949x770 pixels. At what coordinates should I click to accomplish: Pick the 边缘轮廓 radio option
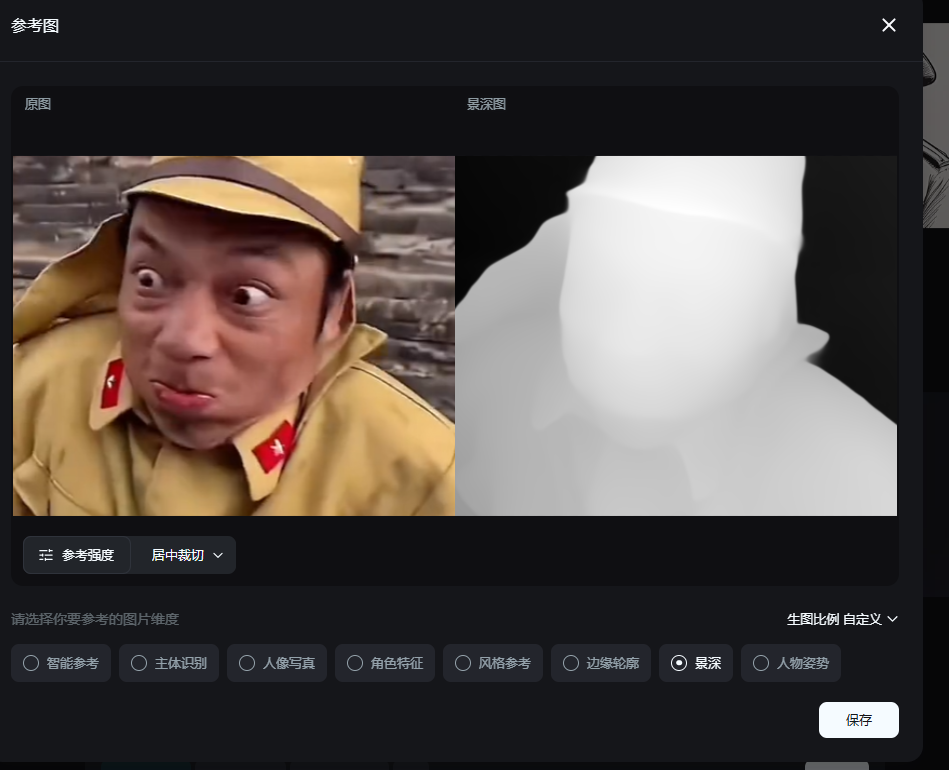(x=601, y=663)
